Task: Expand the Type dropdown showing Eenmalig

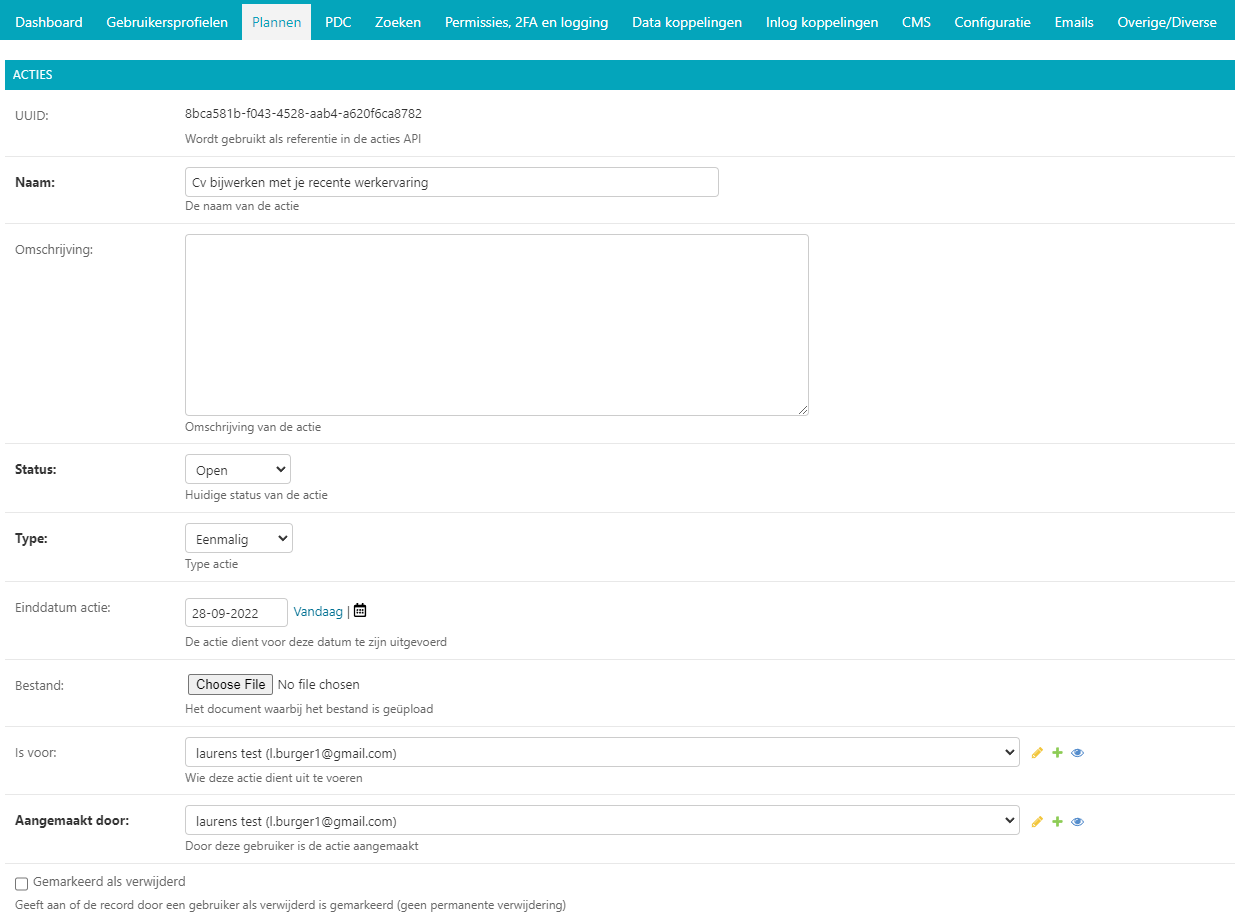Action: click(238, 539)
